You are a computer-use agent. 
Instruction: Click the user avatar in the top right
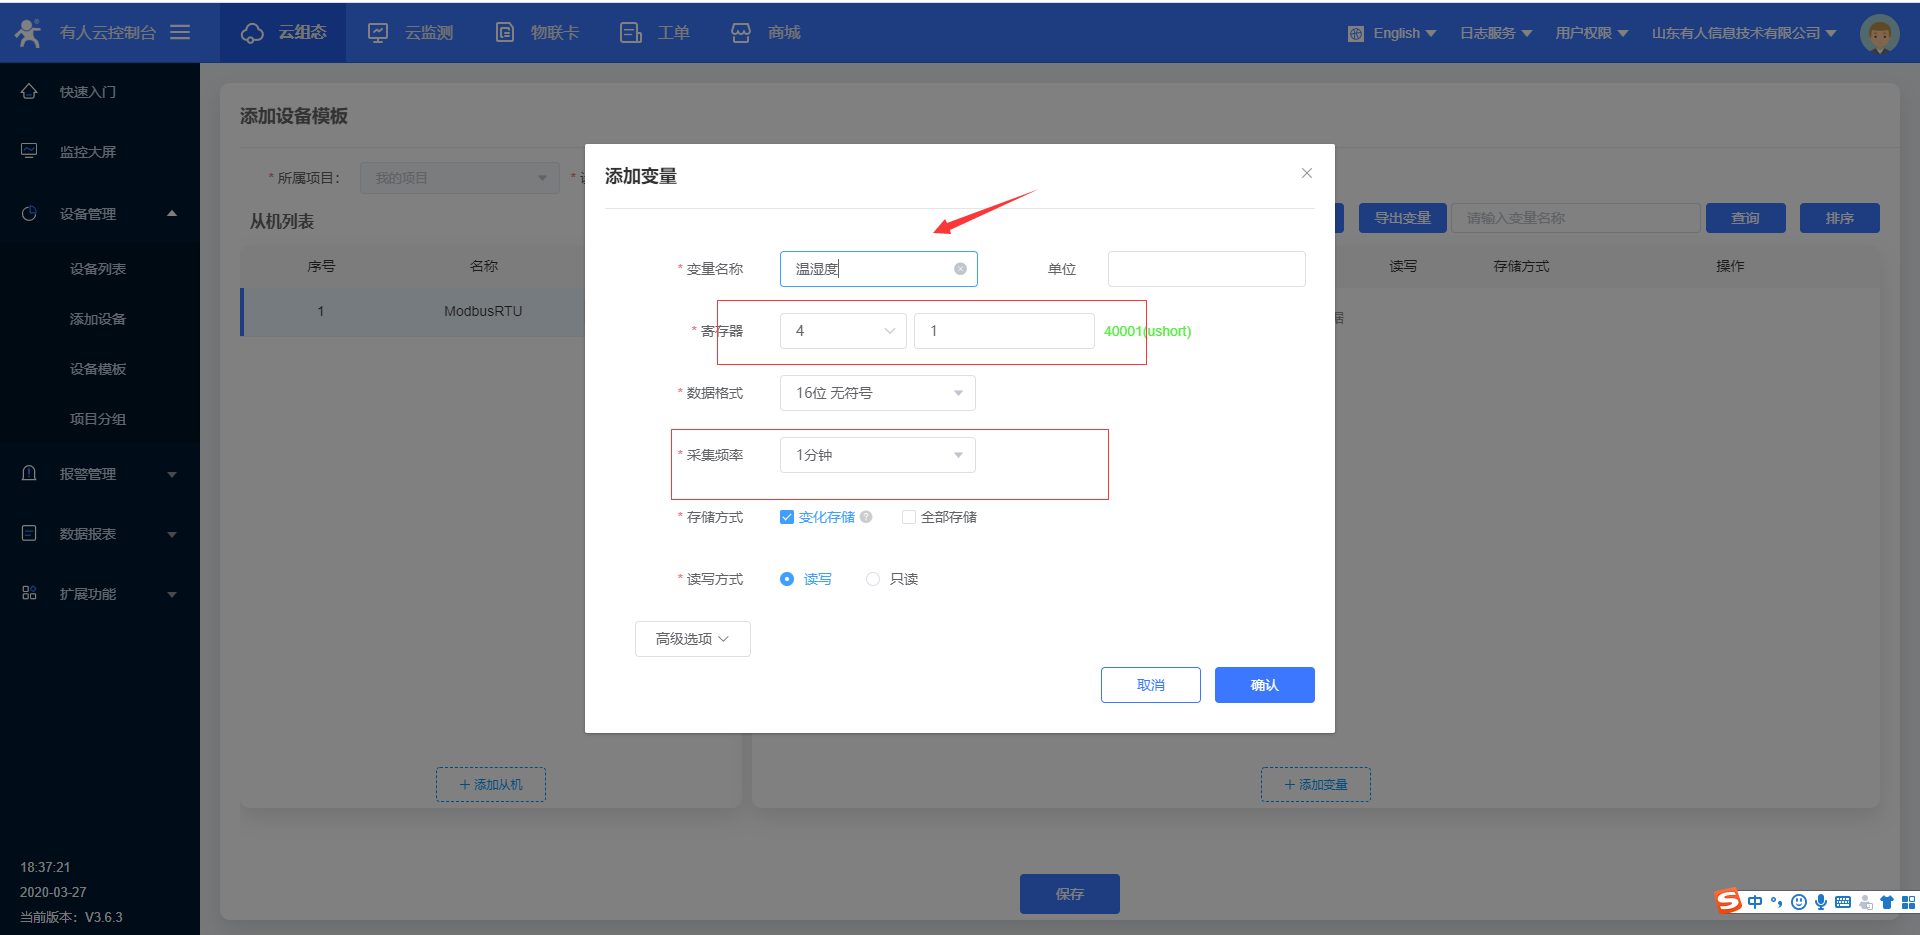tap(1879, 33)
